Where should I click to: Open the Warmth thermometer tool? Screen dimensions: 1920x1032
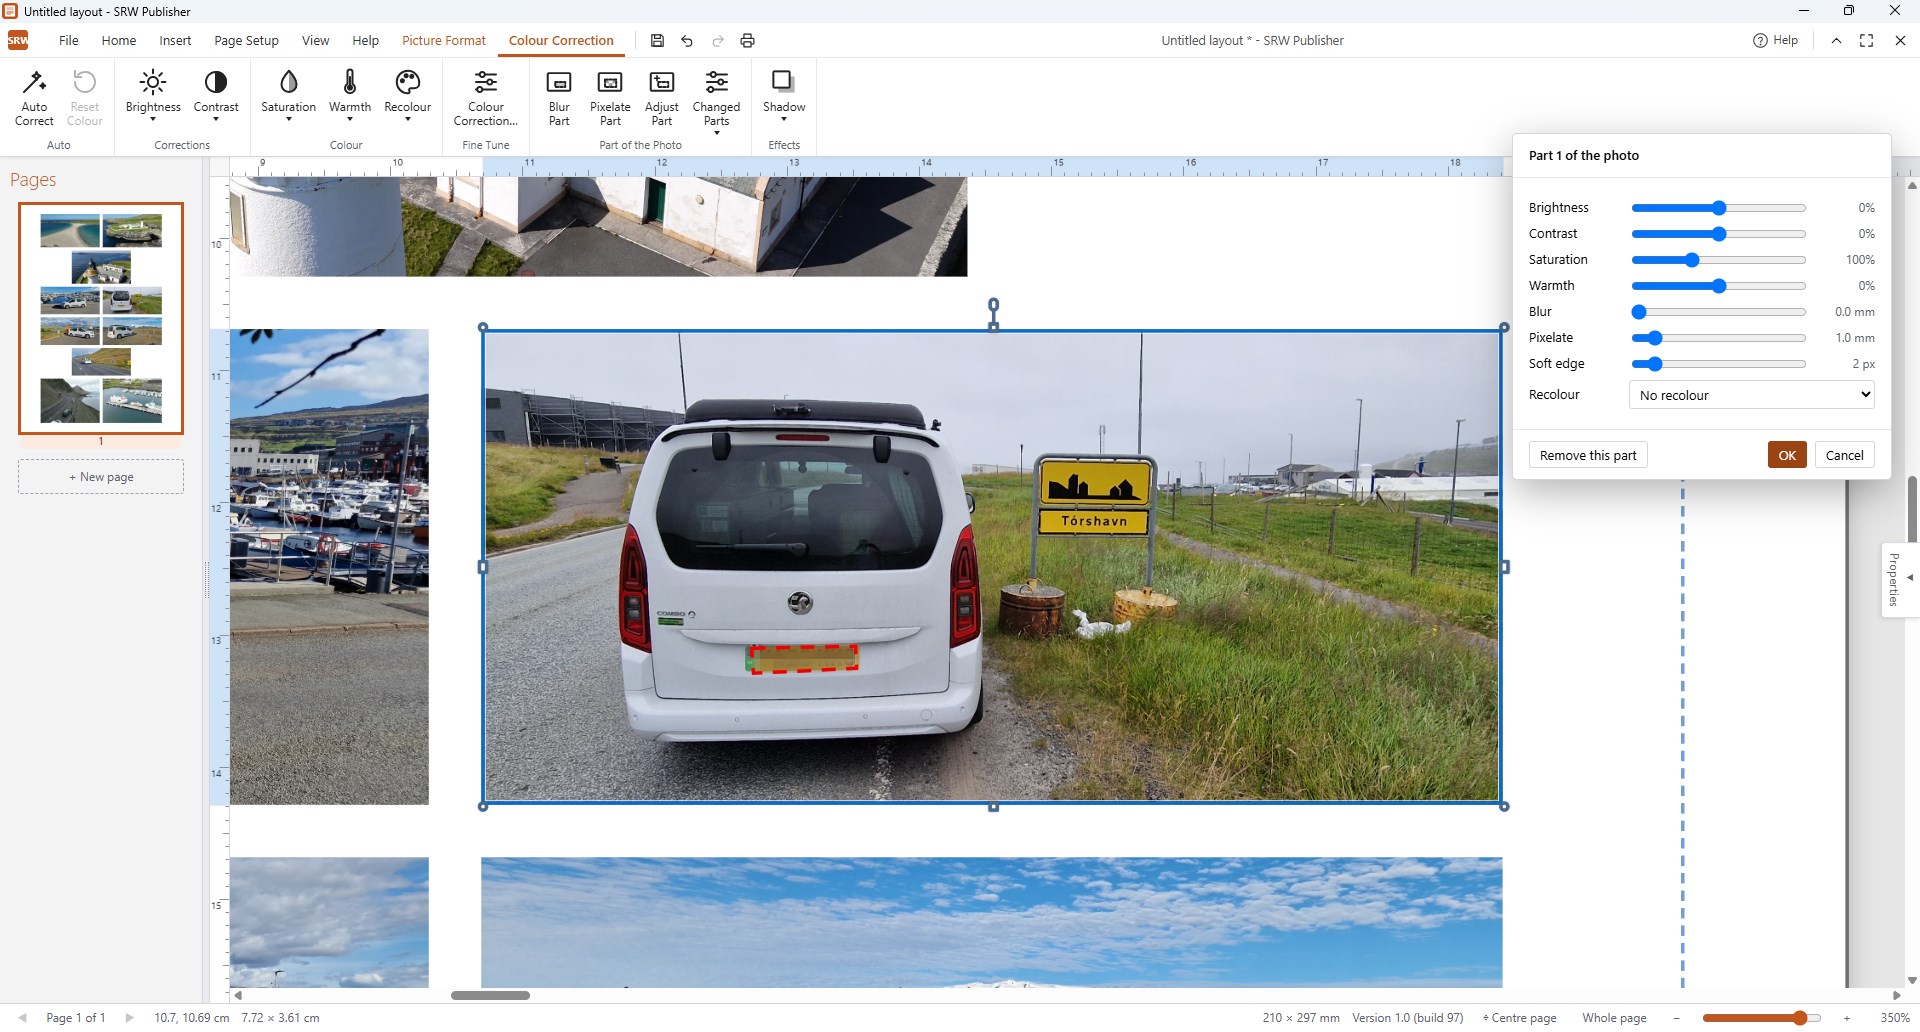point(350,96)
